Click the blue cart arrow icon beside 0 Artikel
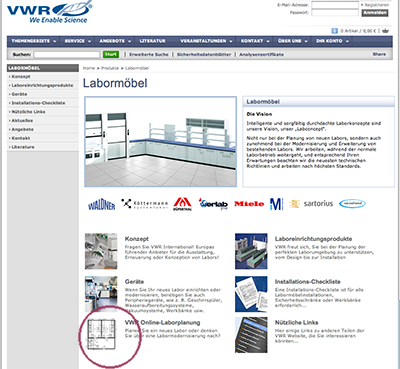This screenshot has height=369, width=400. (334, 31)
